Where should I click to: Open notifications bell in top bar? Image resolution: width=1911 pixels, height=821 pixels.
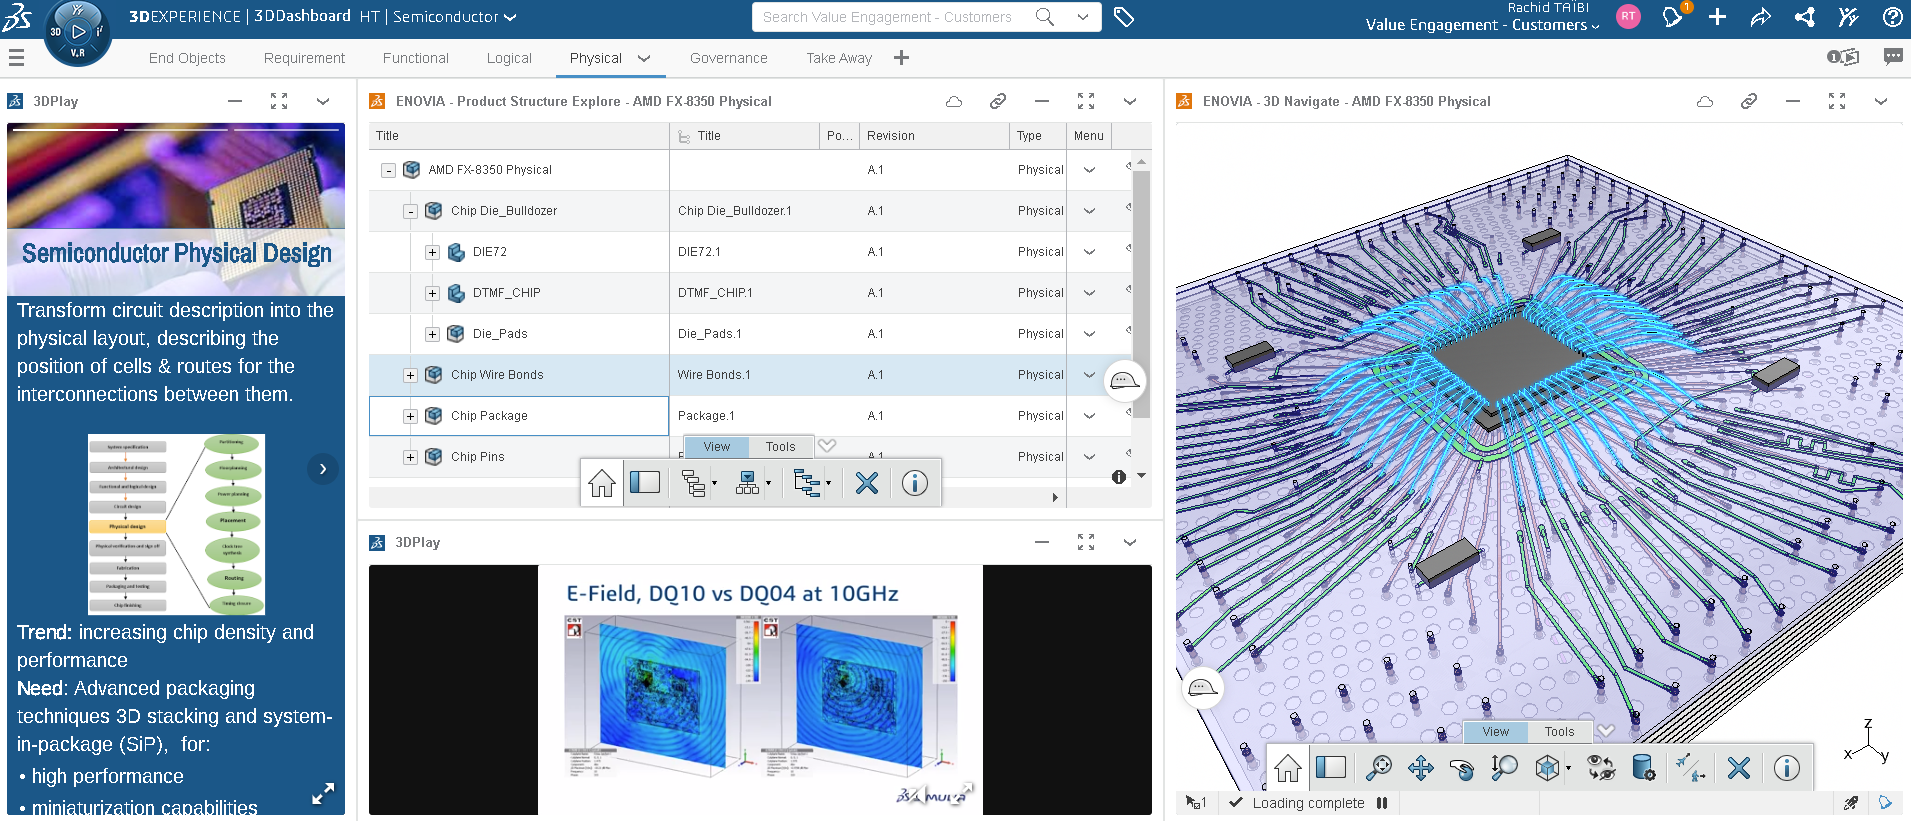click(1672, 17)
